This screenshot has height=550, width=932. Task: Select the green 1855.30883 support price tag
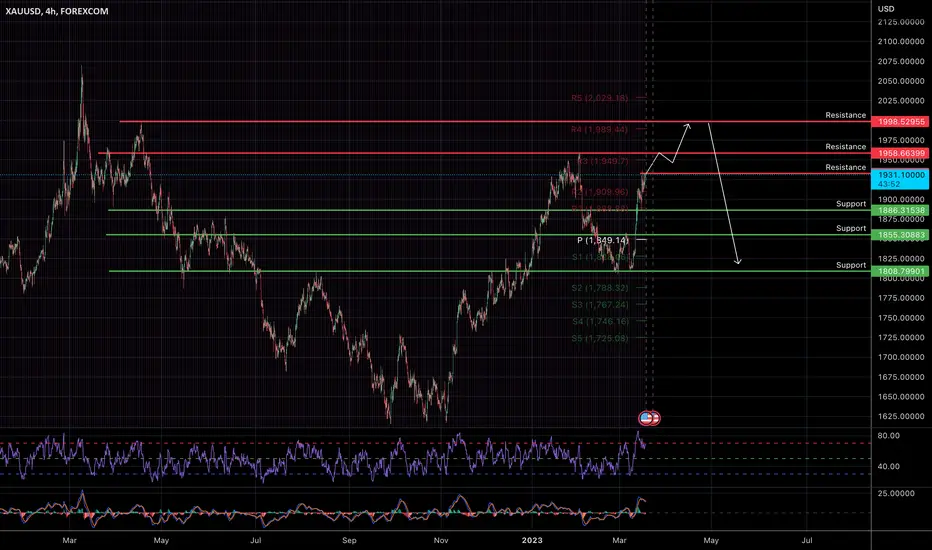pos(900,235)
